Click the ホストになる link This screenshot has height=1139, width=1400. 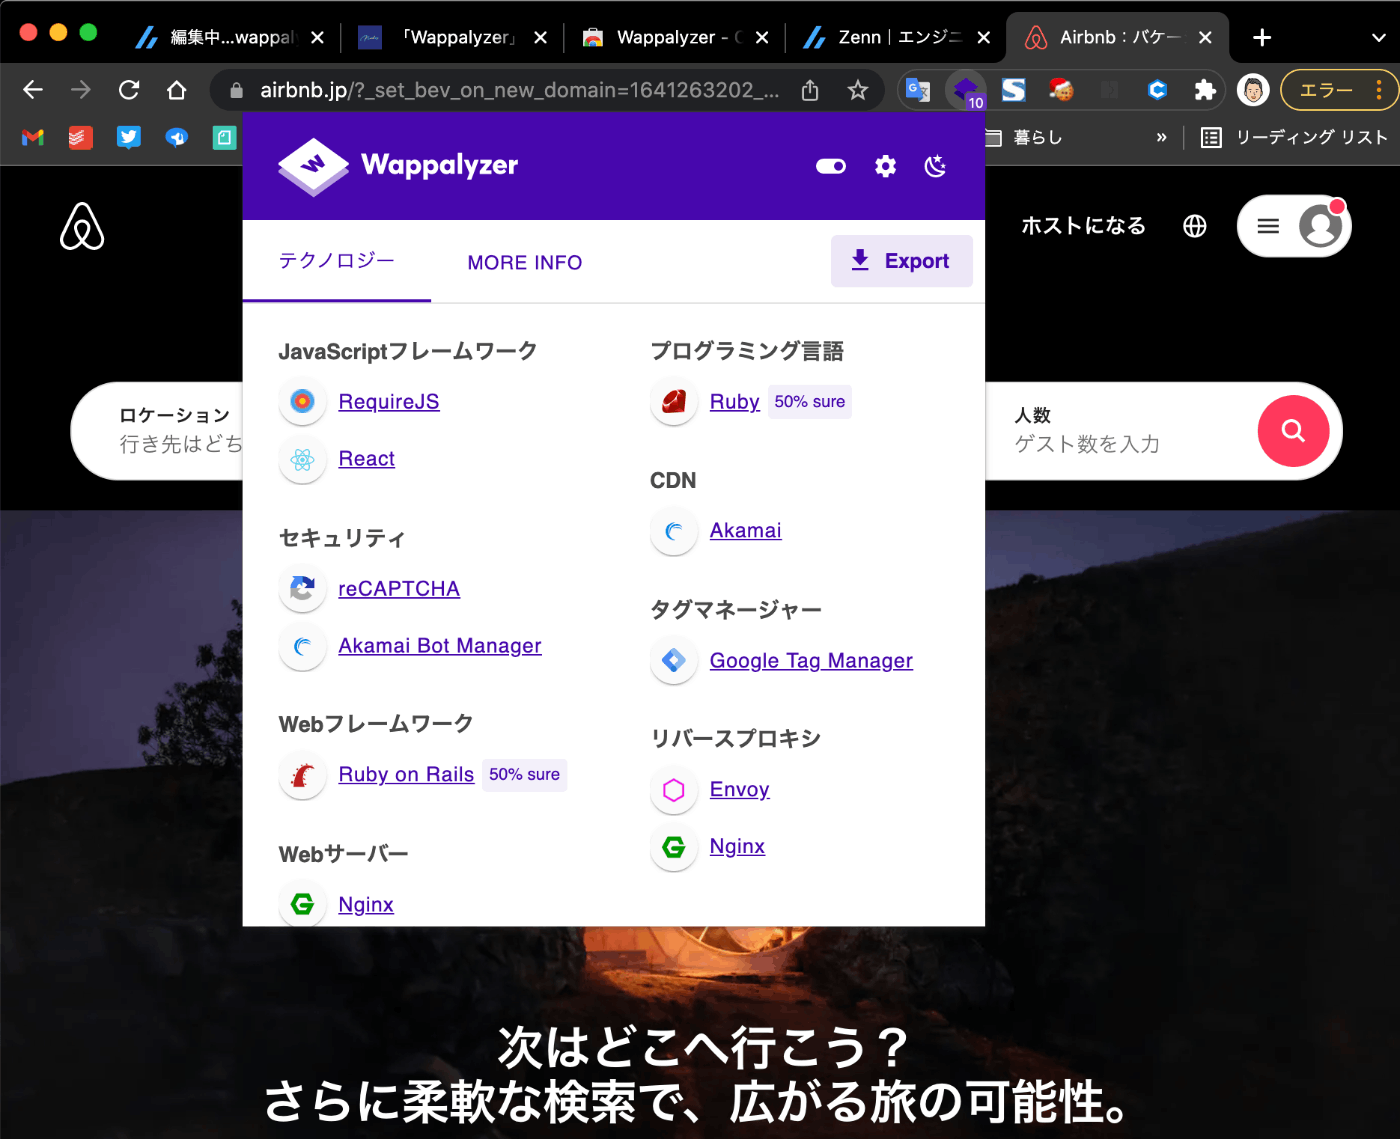(x=1083, y=226)
